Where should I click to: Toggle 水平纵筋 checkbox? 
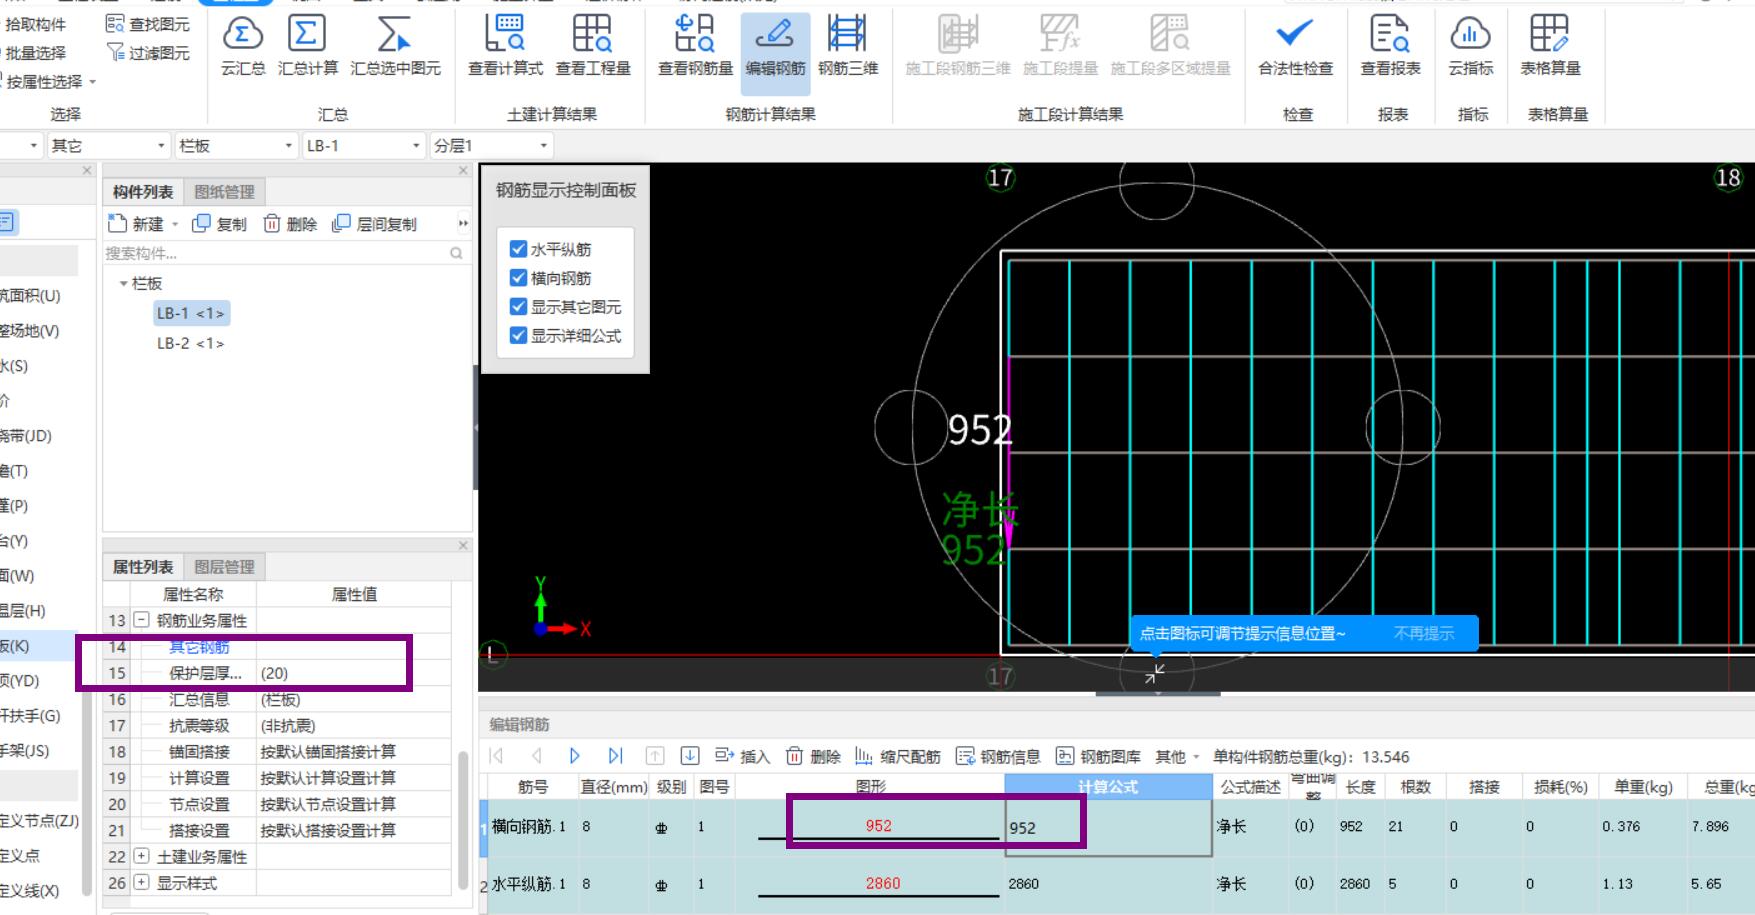518,249
